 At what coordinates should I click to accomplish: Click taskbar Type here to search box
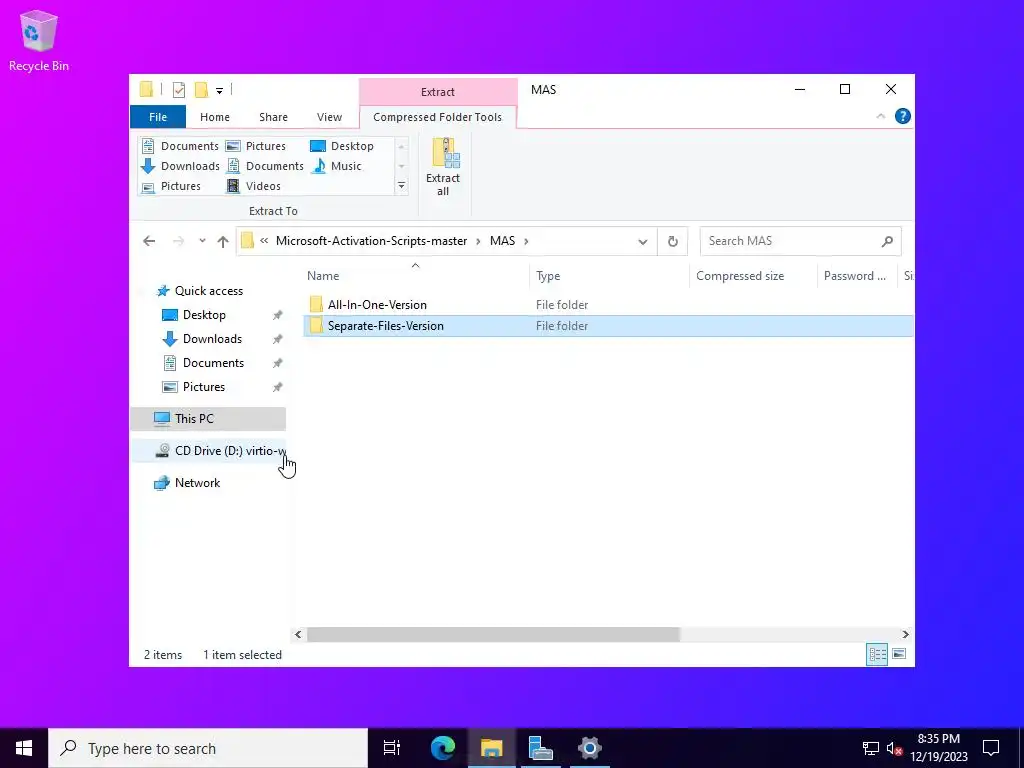pyautogui.click(x=208, y=748)
